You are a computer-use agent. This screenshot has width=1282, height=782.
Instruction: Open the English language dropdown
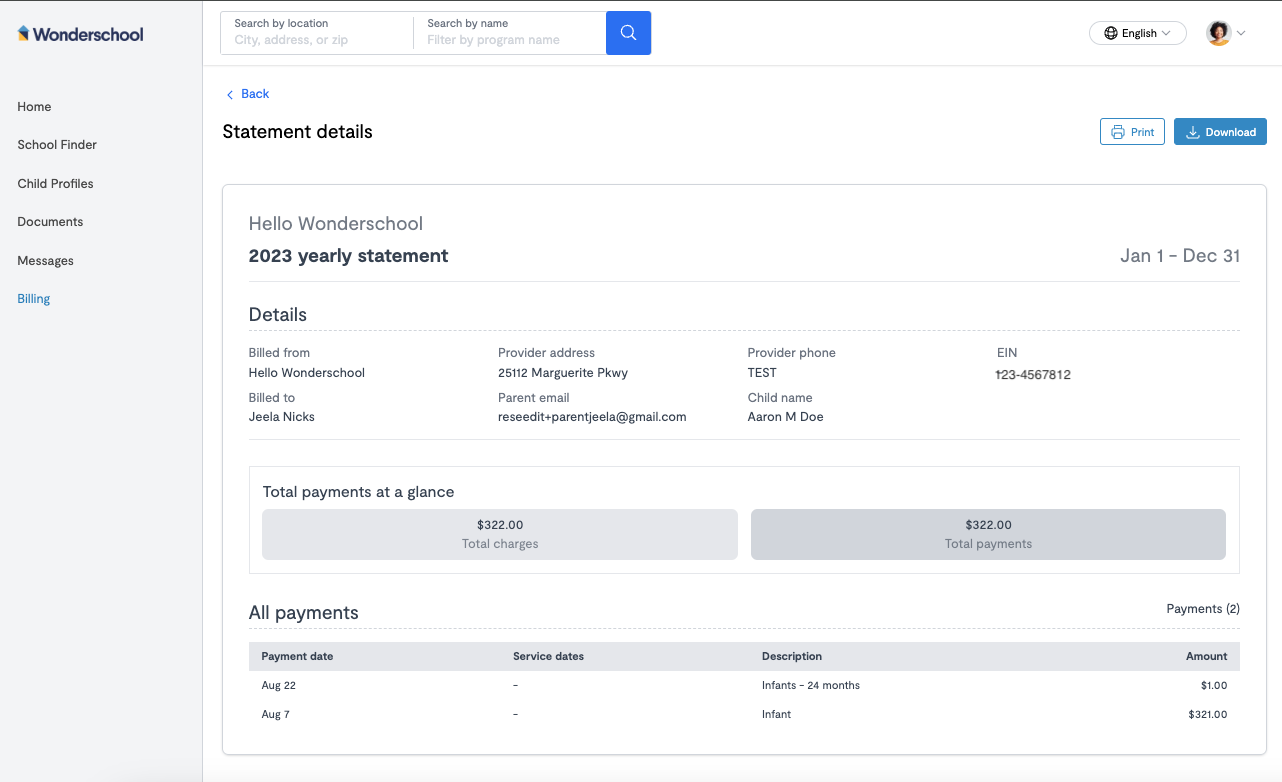point(1137,33)
